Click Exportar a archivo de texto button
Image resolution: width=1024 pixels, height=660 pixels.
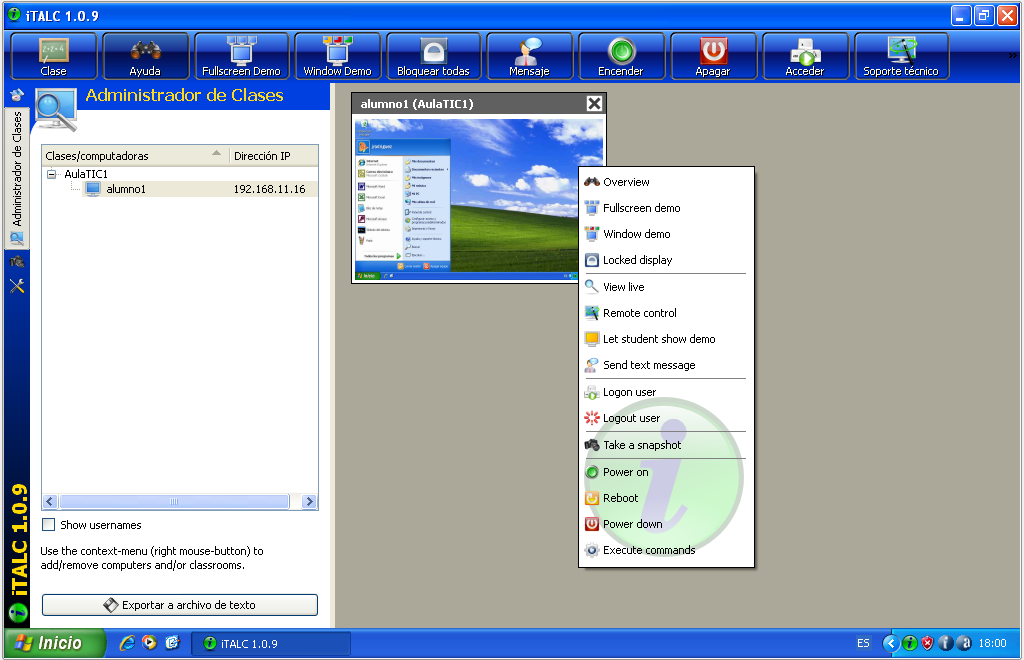(x=180, y=605)
